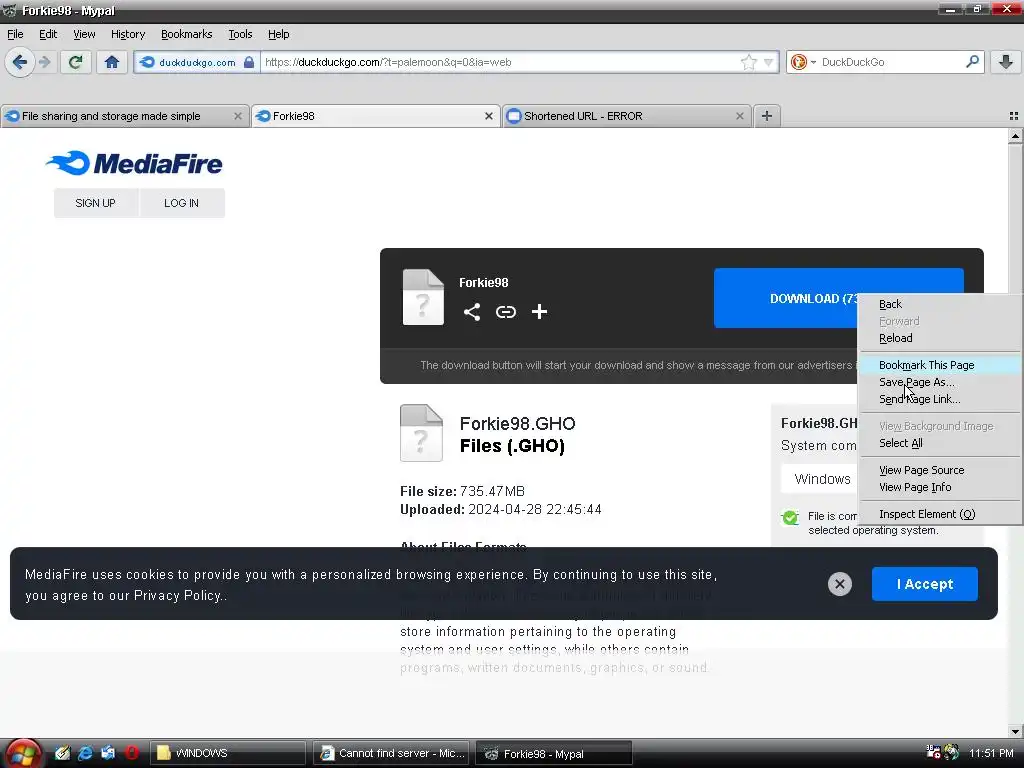
Task: Switch to Shortened URL - ERROR tab
Action: pos(626,116)
